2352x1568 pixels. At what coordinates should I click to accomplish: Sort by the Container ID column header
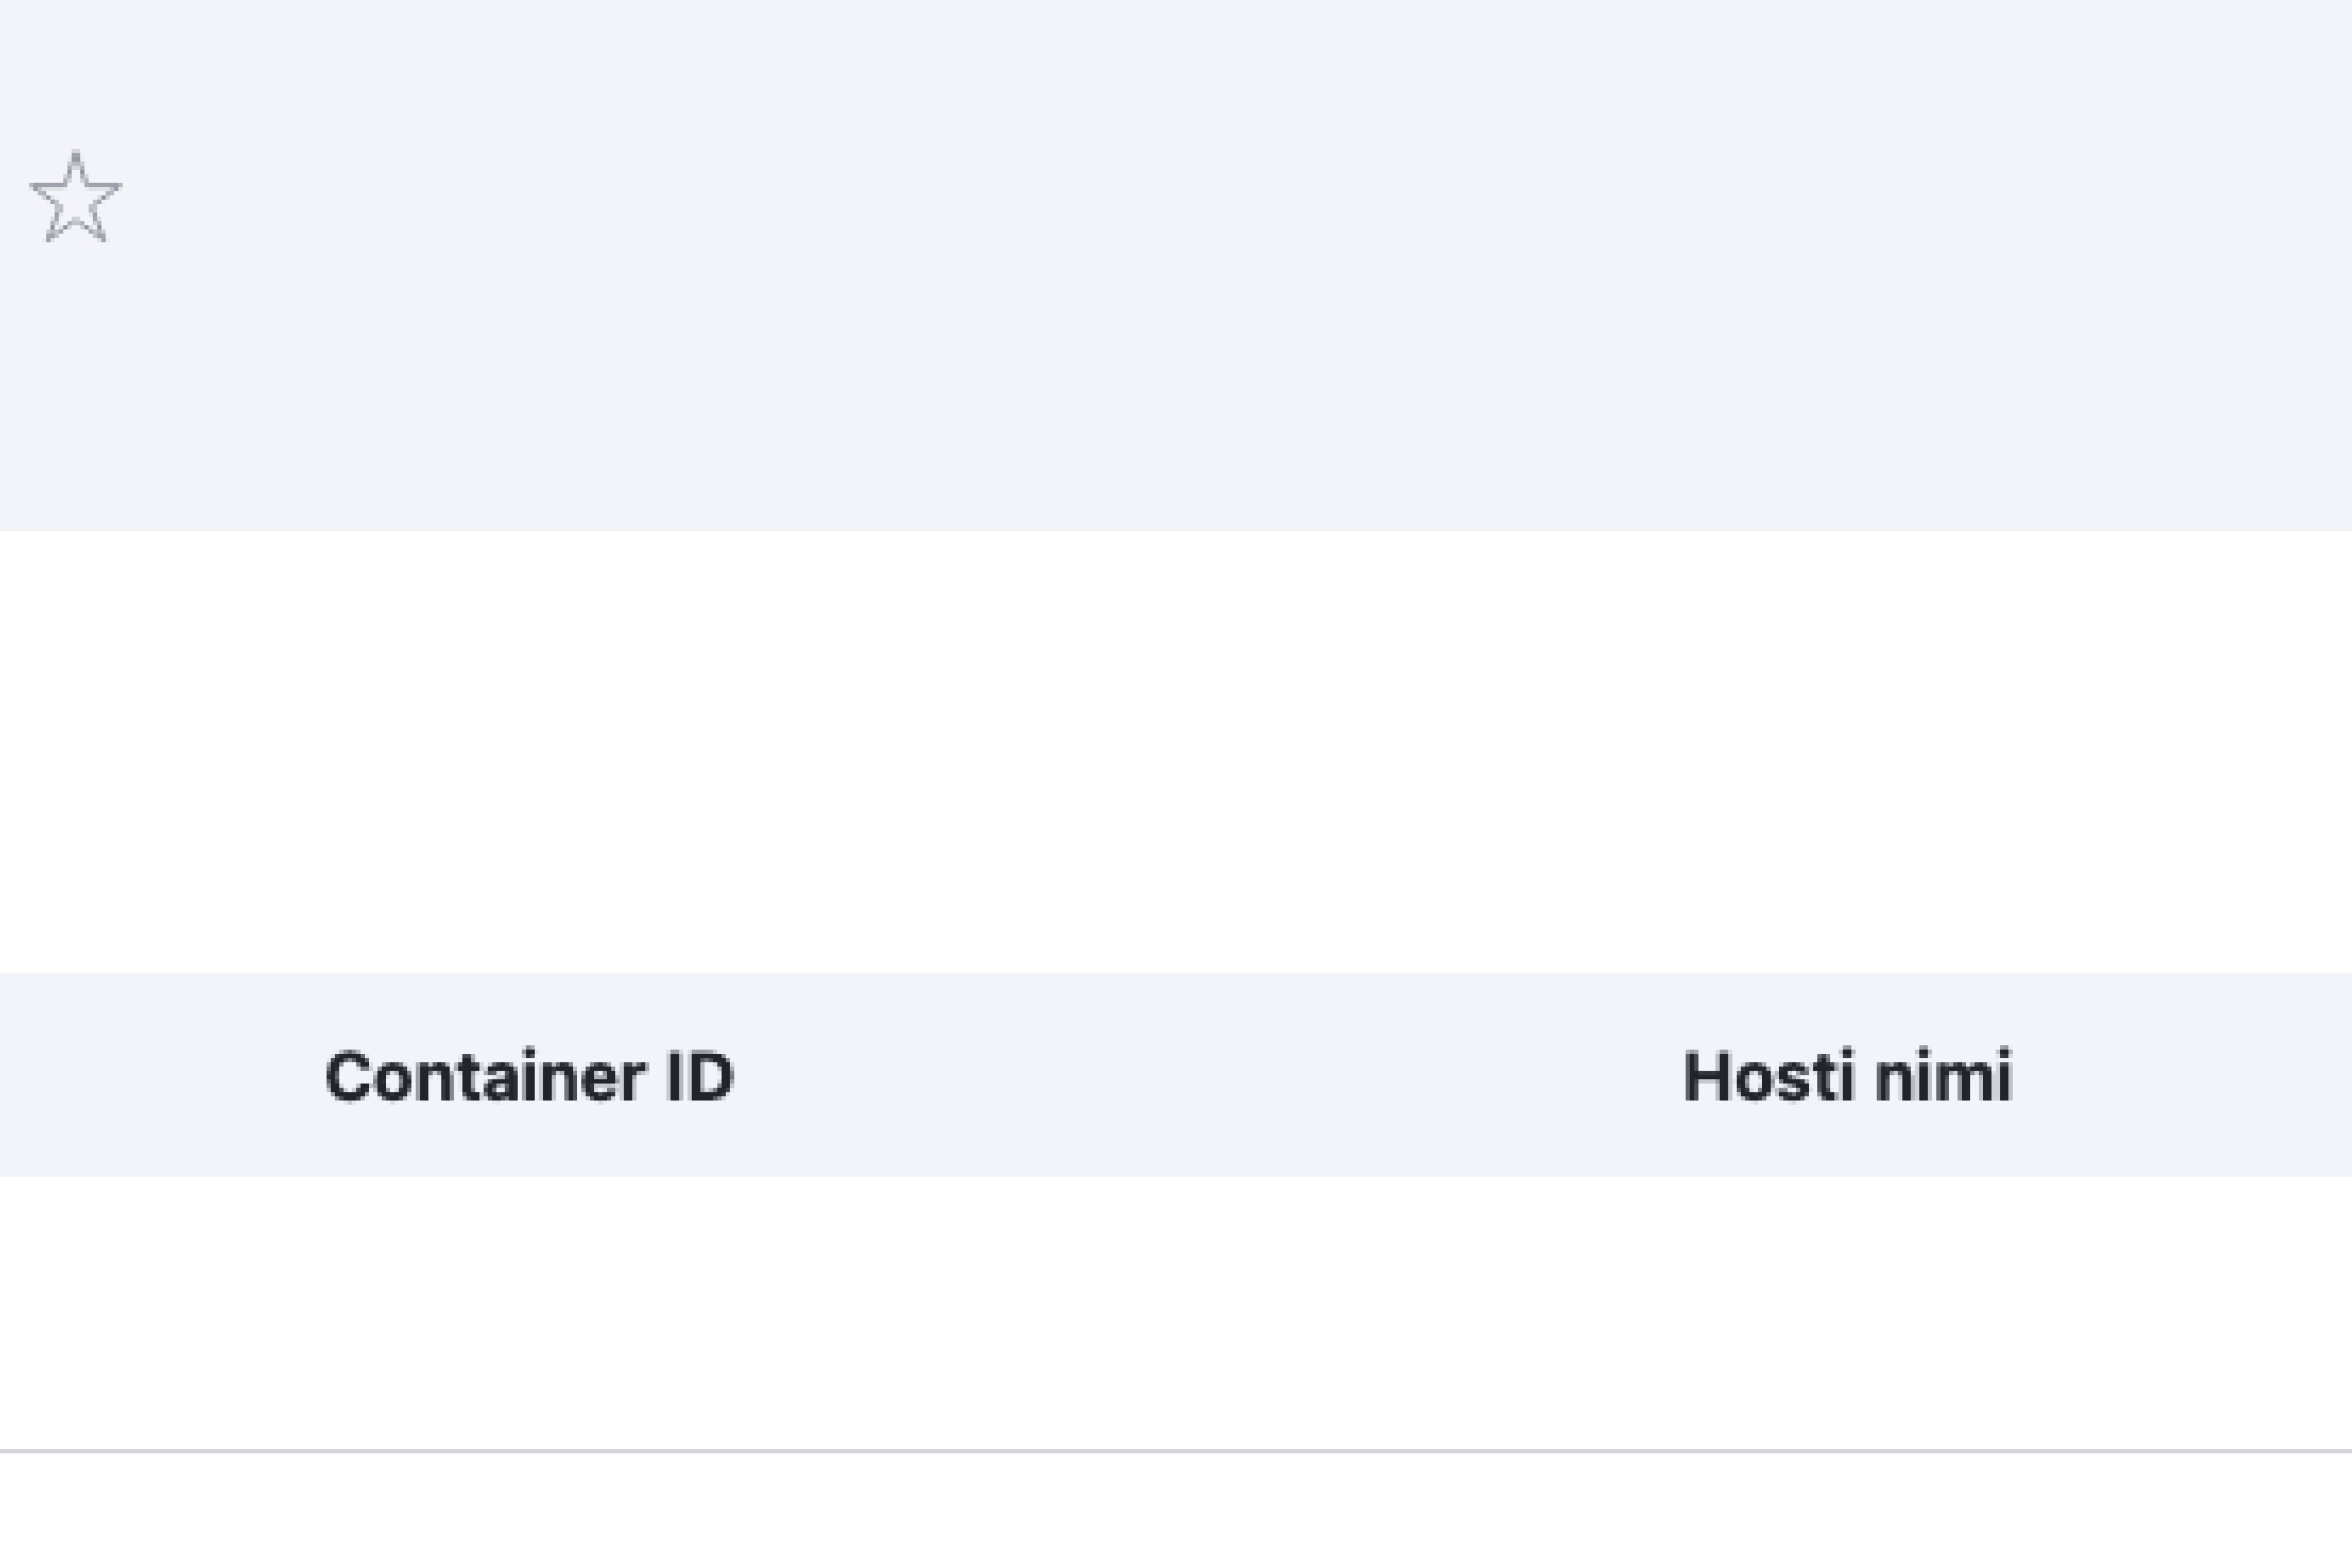tap(530, 1077)
